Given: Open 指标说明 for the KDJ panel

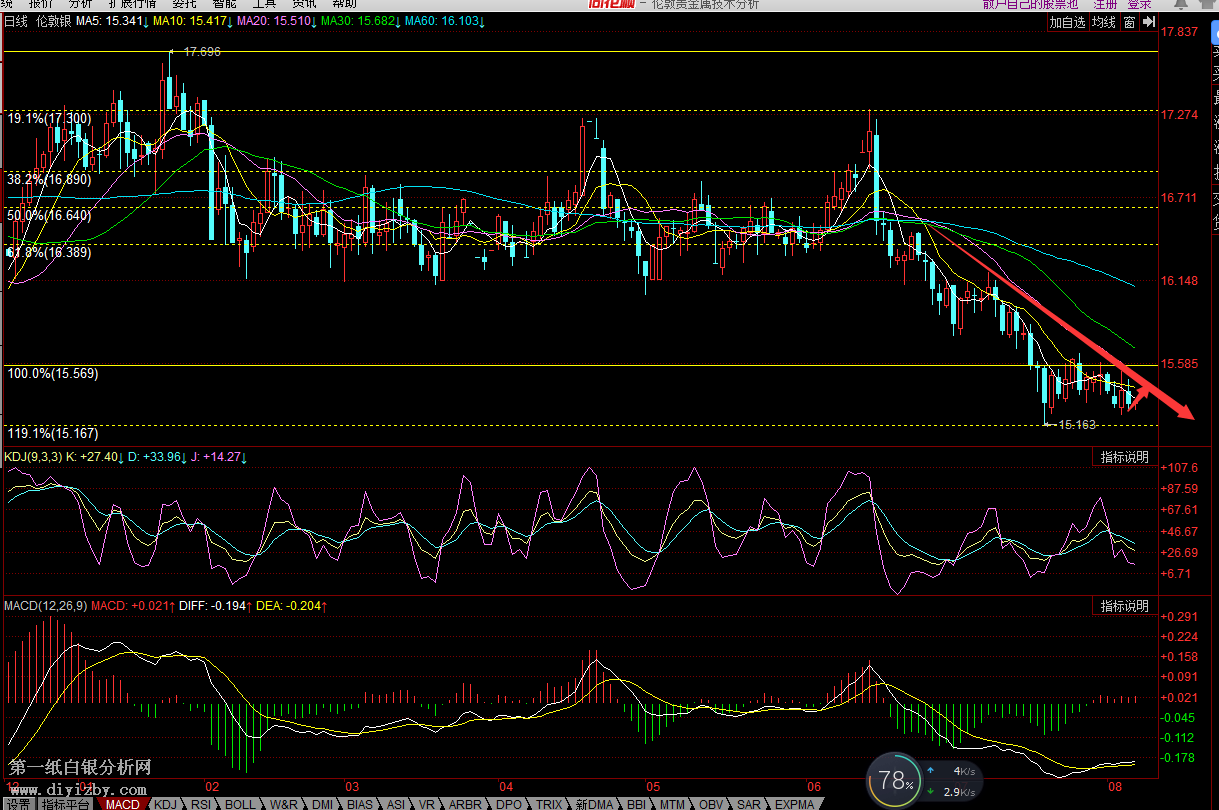Looking at the screenshot, I should click(1124, 457).
